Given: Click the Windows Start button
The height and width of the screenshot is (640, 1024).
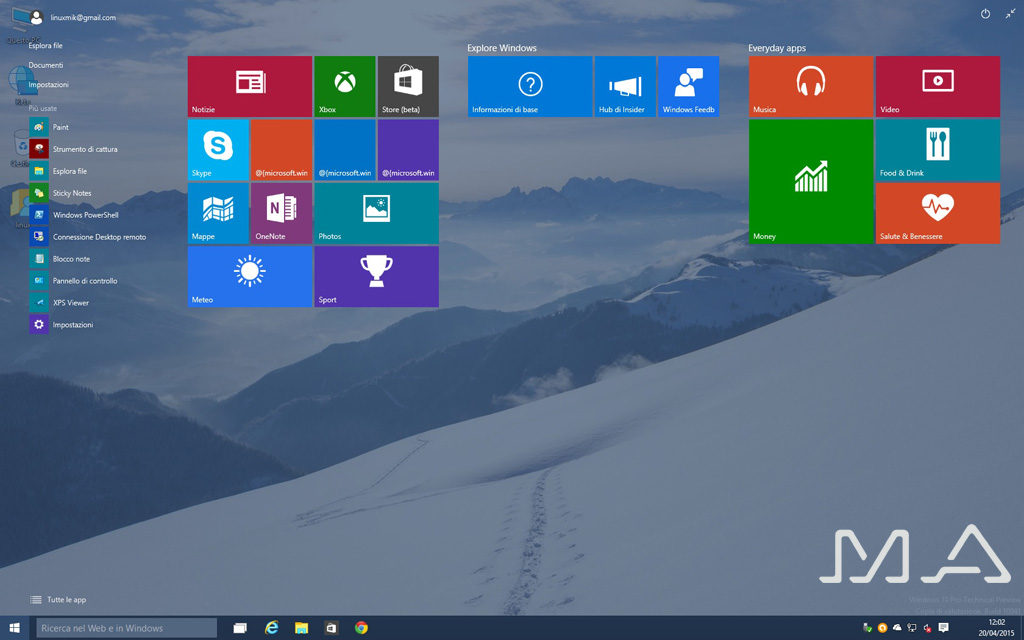Looking at the screenshot, I should coord(14,628).
